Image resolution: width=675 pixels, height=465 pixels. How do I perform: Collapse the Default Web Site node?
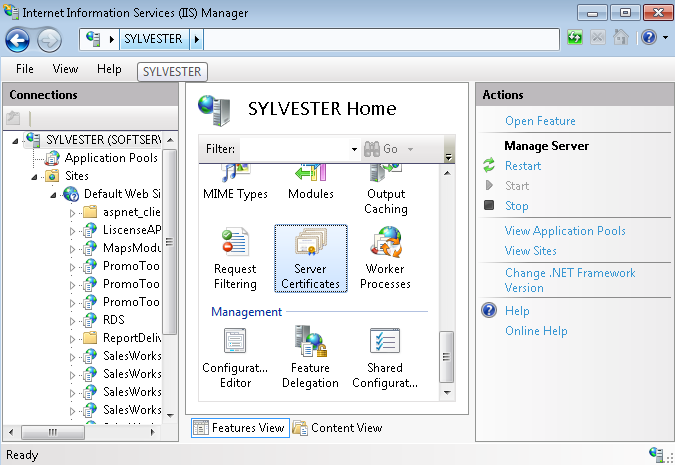pos(53,195)
